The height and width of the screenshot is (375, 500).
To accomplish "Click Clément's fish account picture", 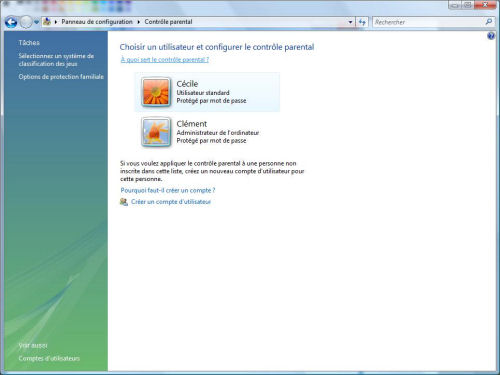I will click(156, 132).
